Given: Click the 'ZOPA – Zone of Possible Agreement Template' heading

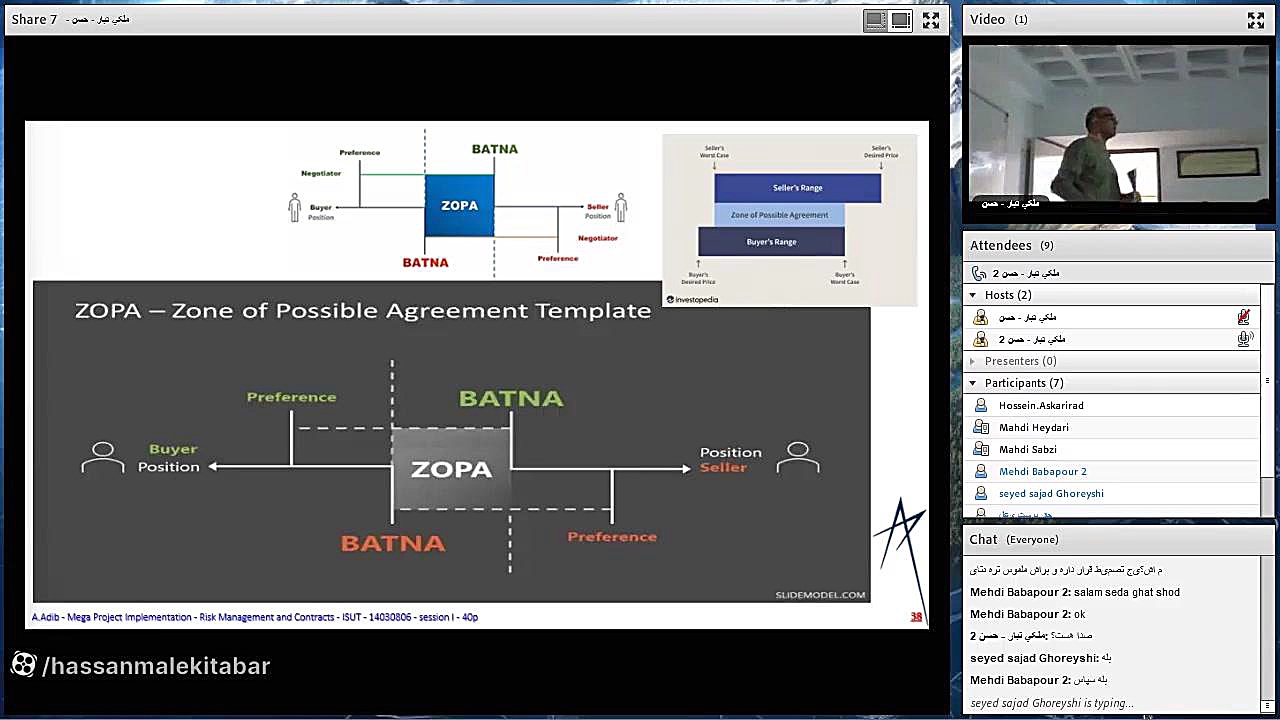Looking at the screenshot, I should 363,311.
